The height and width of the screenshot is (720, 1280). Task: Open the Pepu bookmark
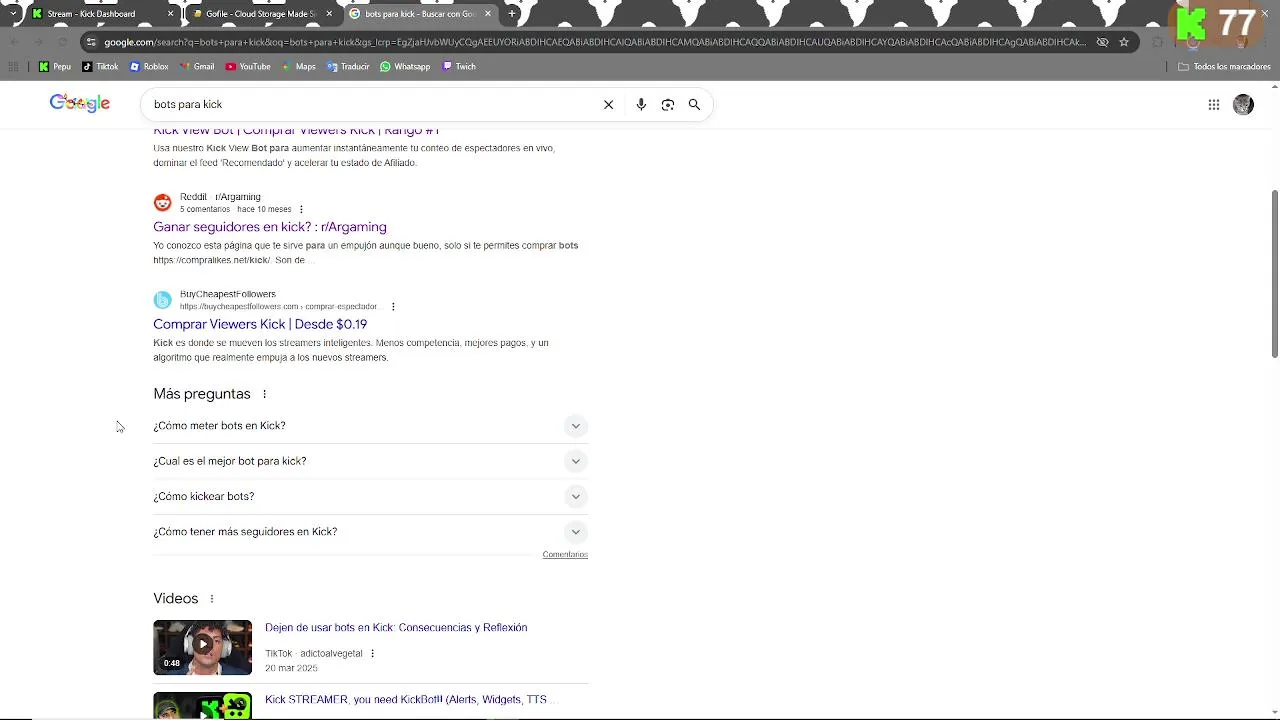click(55, 67)
